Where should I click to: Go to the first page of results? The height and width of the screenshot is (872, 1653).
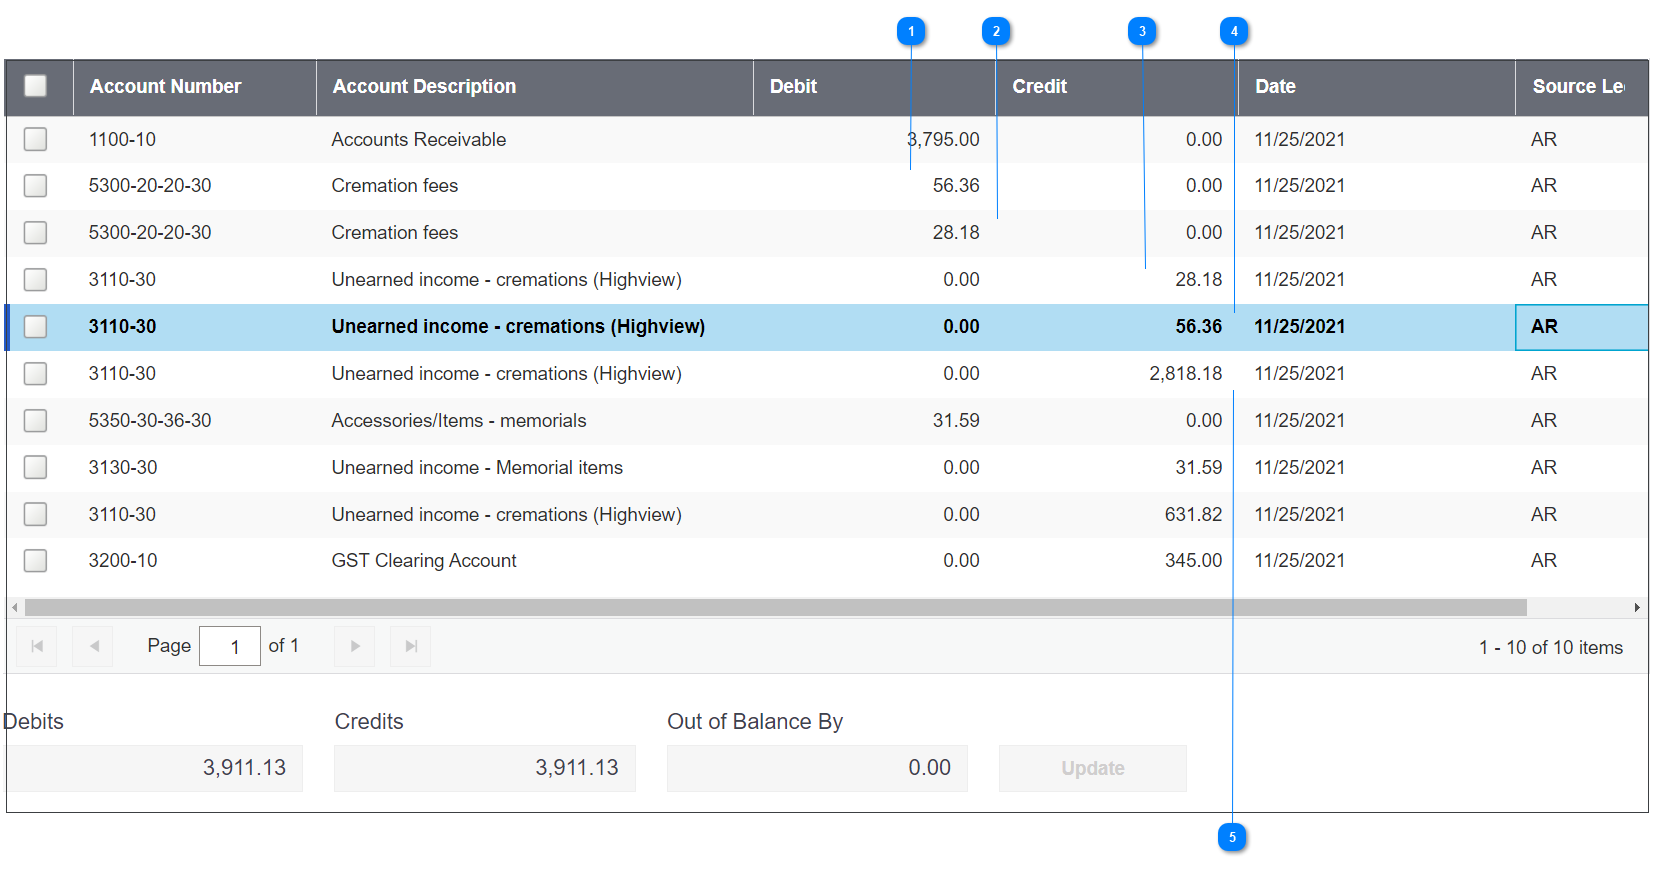[37, 646]
